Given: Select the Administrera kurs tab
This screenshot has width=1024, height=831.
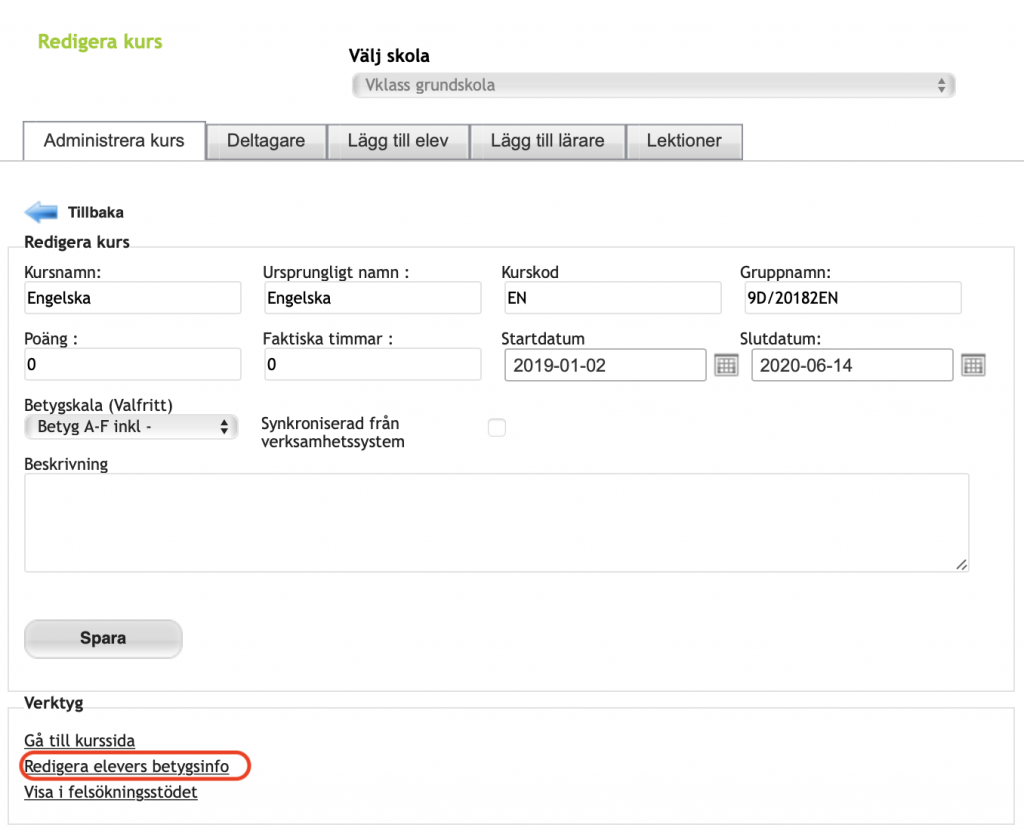Looking at the screenshot, I should click(x=114, y=141).
